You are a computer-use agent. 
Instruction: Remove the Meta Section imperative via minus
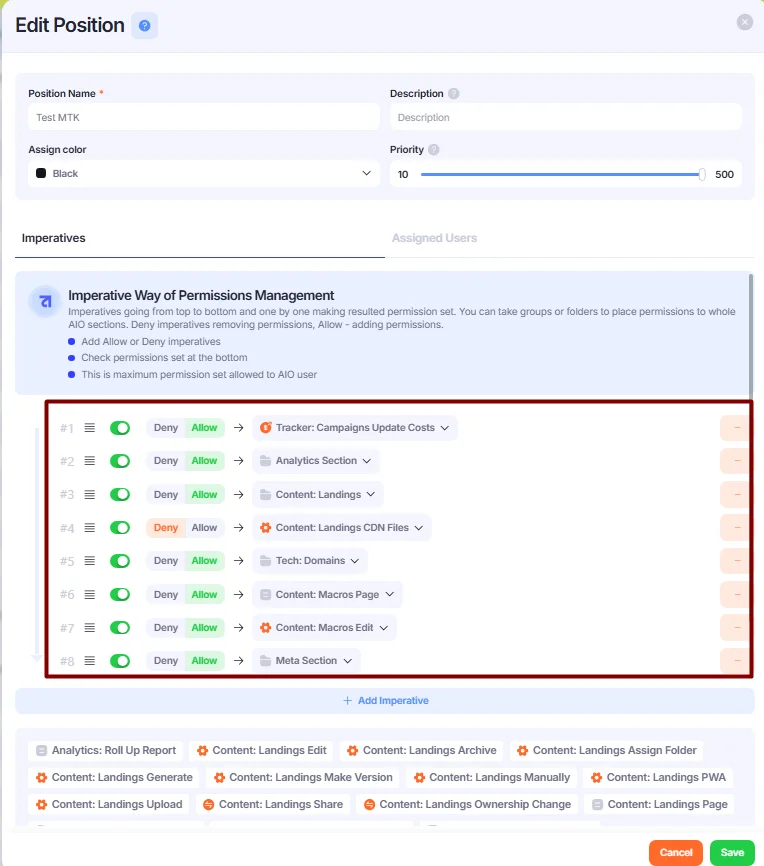(x=736, y=661)
